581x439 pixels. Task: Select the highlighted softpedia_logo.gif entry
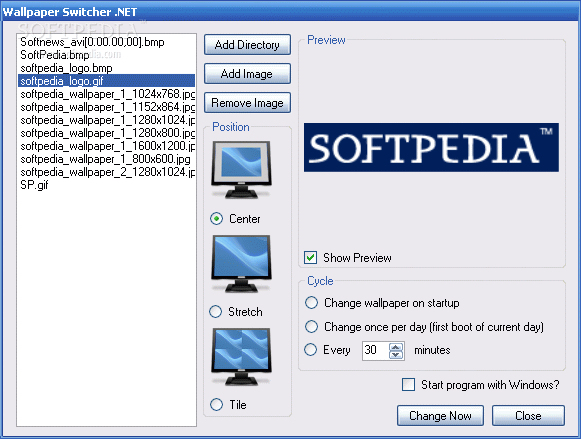106,81
